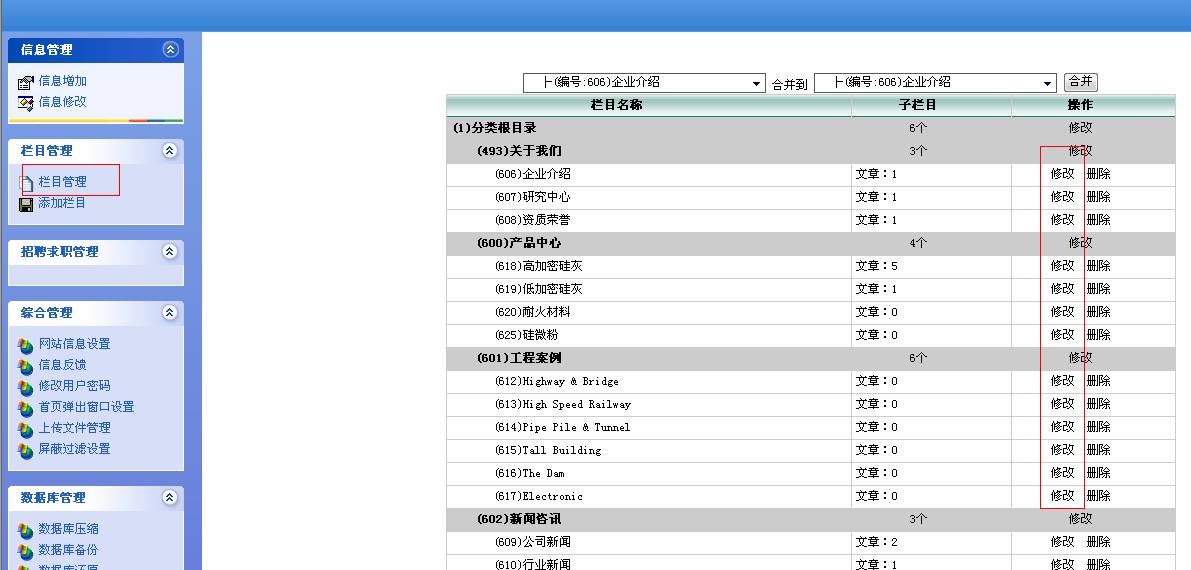Click the 信息修改 edit icon
Image resolution: width=1191 pixels, height=570 pixels.
tap(26, 102)
